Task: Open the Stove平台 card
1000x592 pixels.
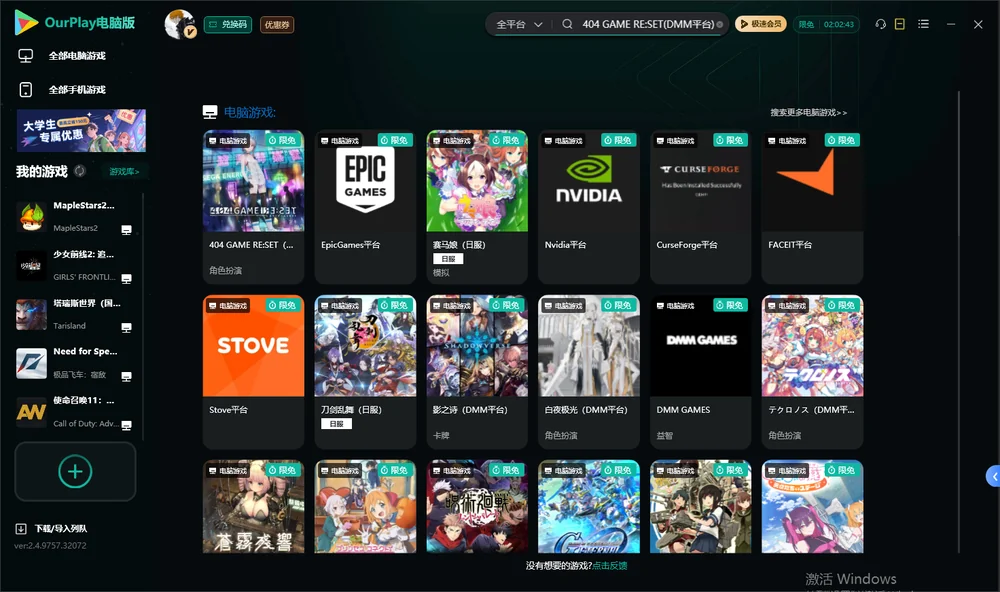Action: (253, 372)
